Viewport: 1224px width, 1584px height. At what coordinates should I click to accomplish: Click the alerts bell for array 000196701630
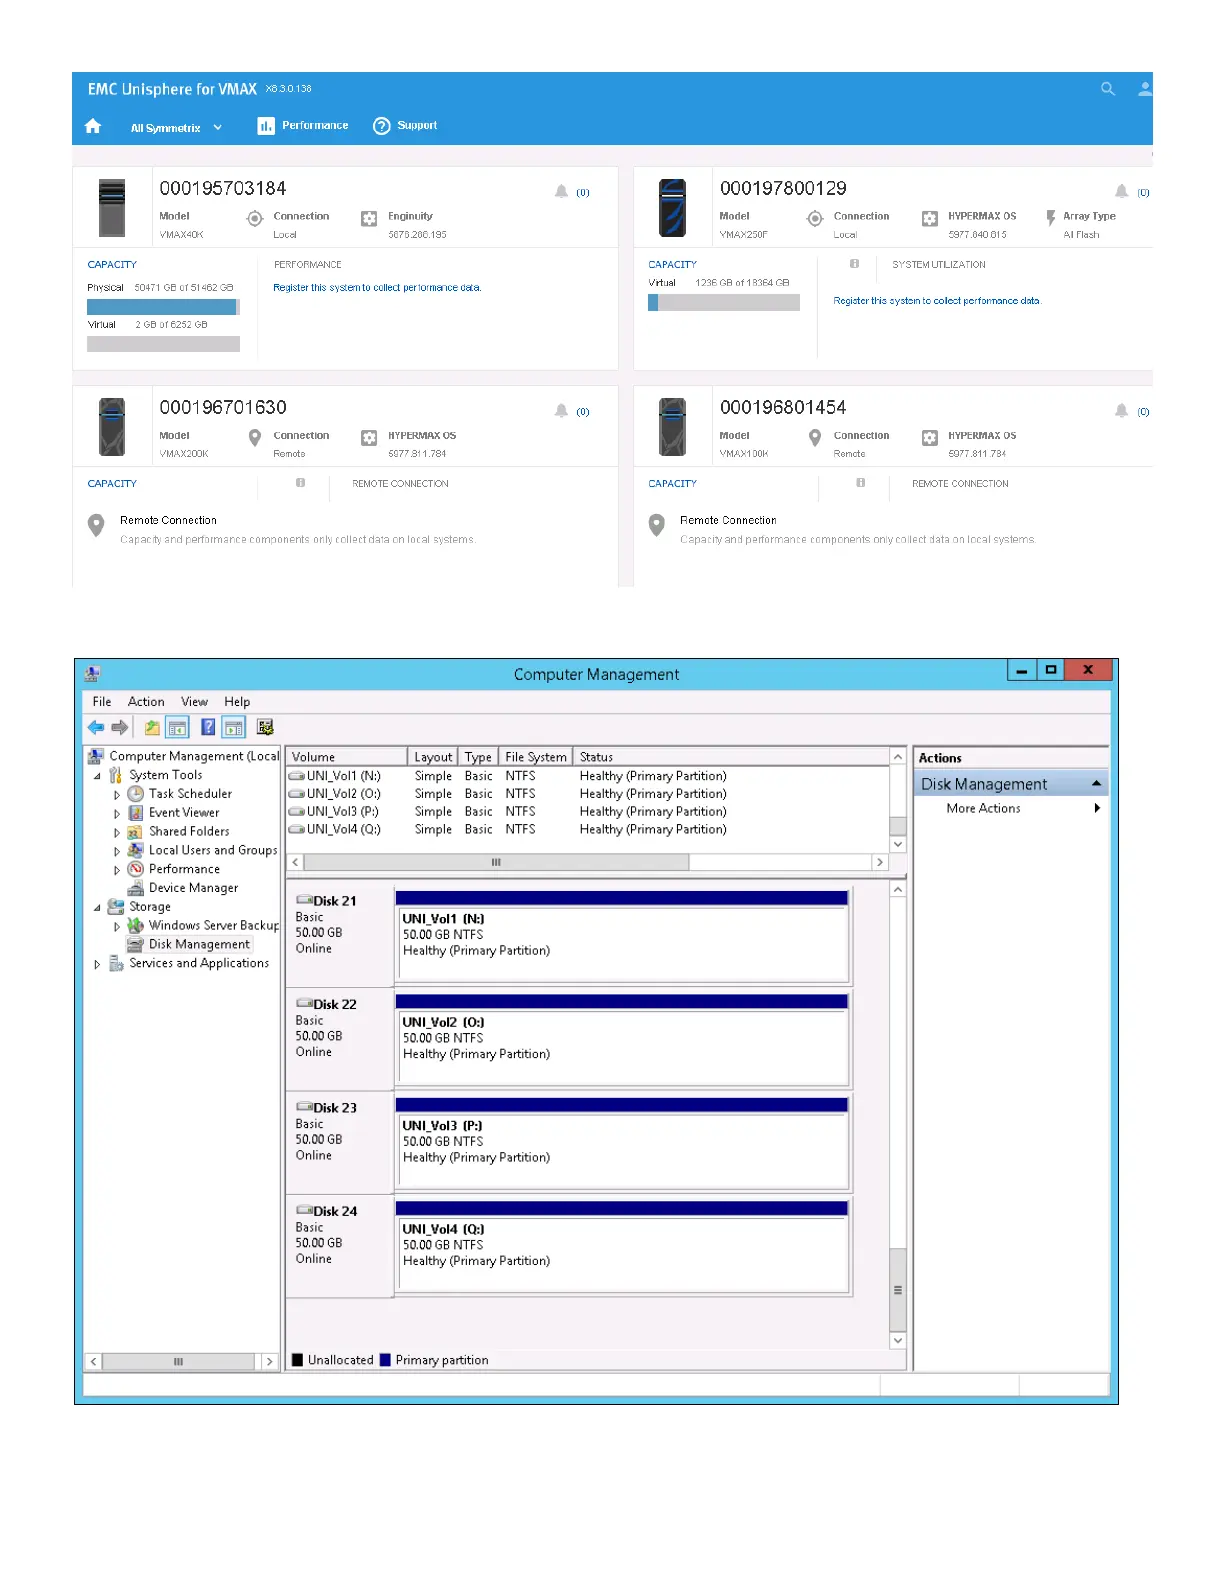(562, 411)
